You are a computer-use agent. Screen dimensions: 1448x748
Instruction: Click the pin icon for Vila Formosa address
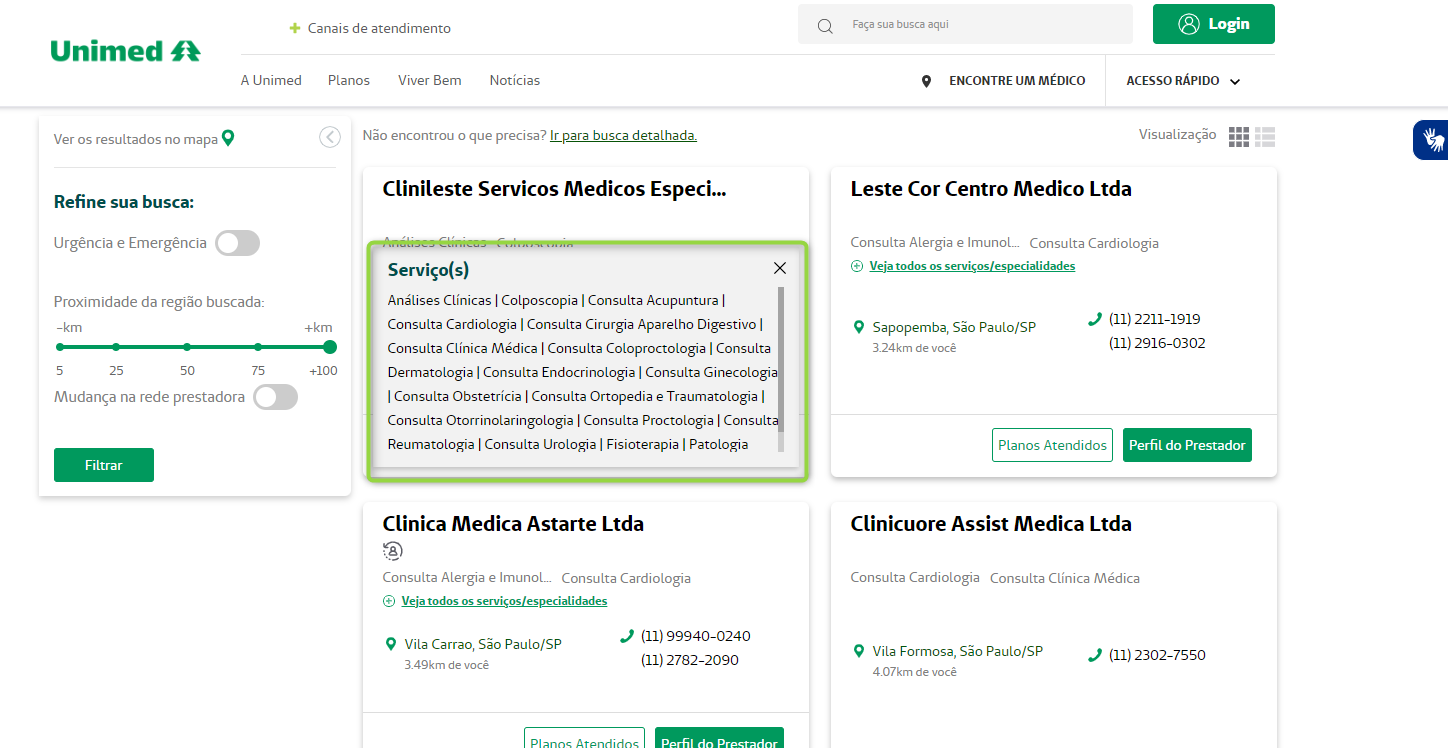858,651
